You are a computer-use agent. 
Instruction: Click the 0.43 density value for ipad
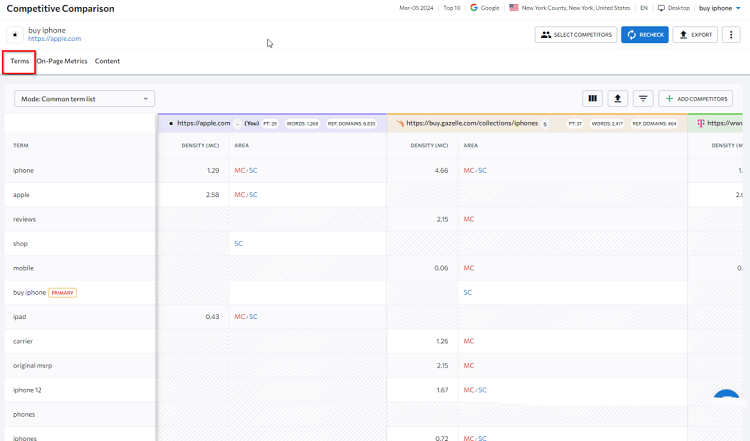[212, 317]
